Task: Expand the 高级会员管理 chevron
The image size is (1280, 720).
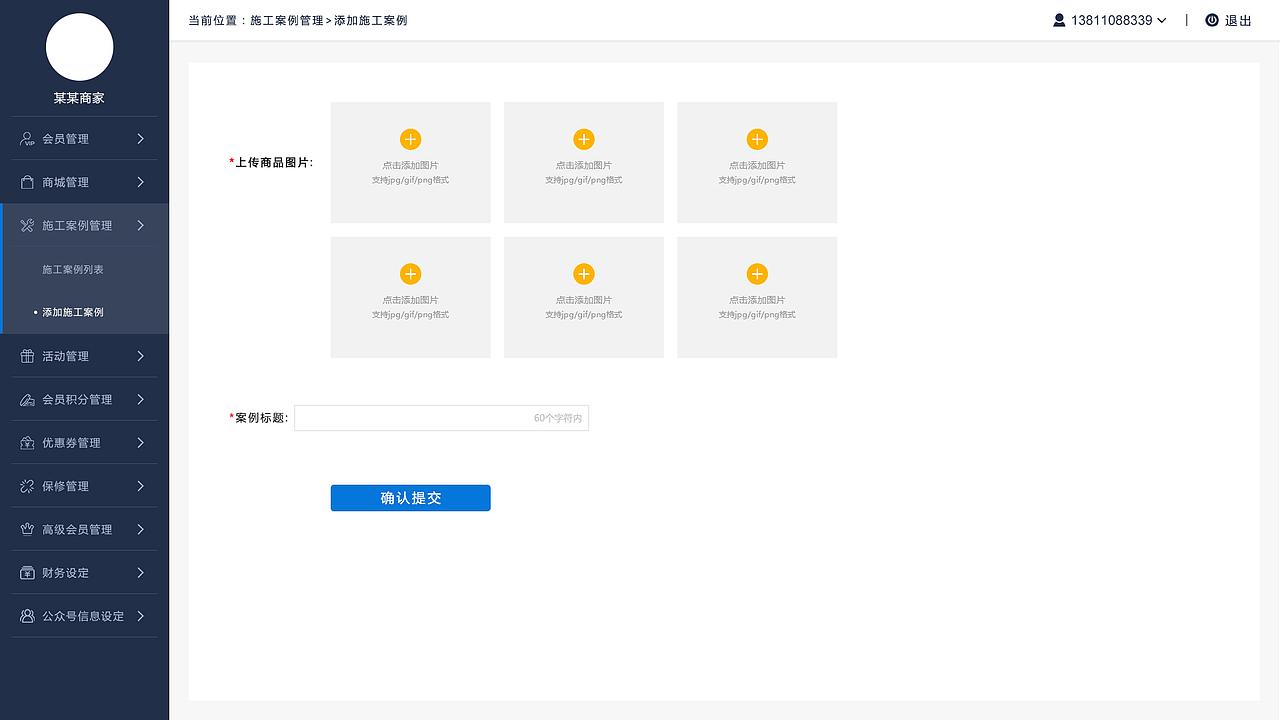Action: tap(141, 529)
